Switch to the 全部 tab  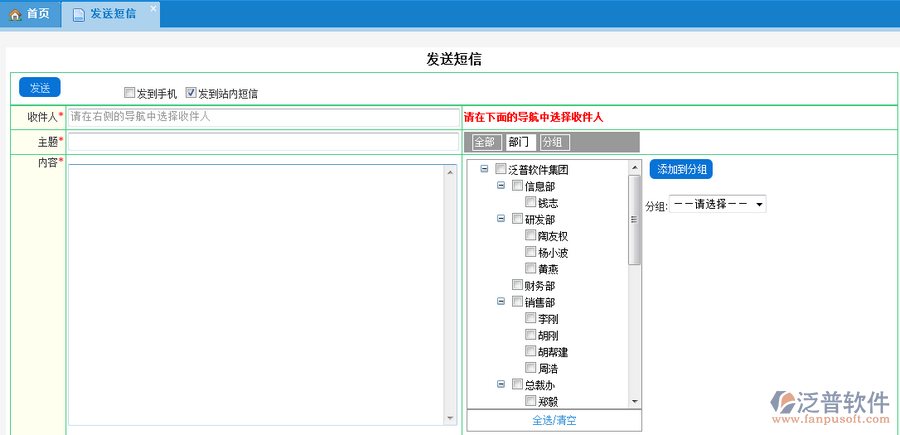(484, 142)
